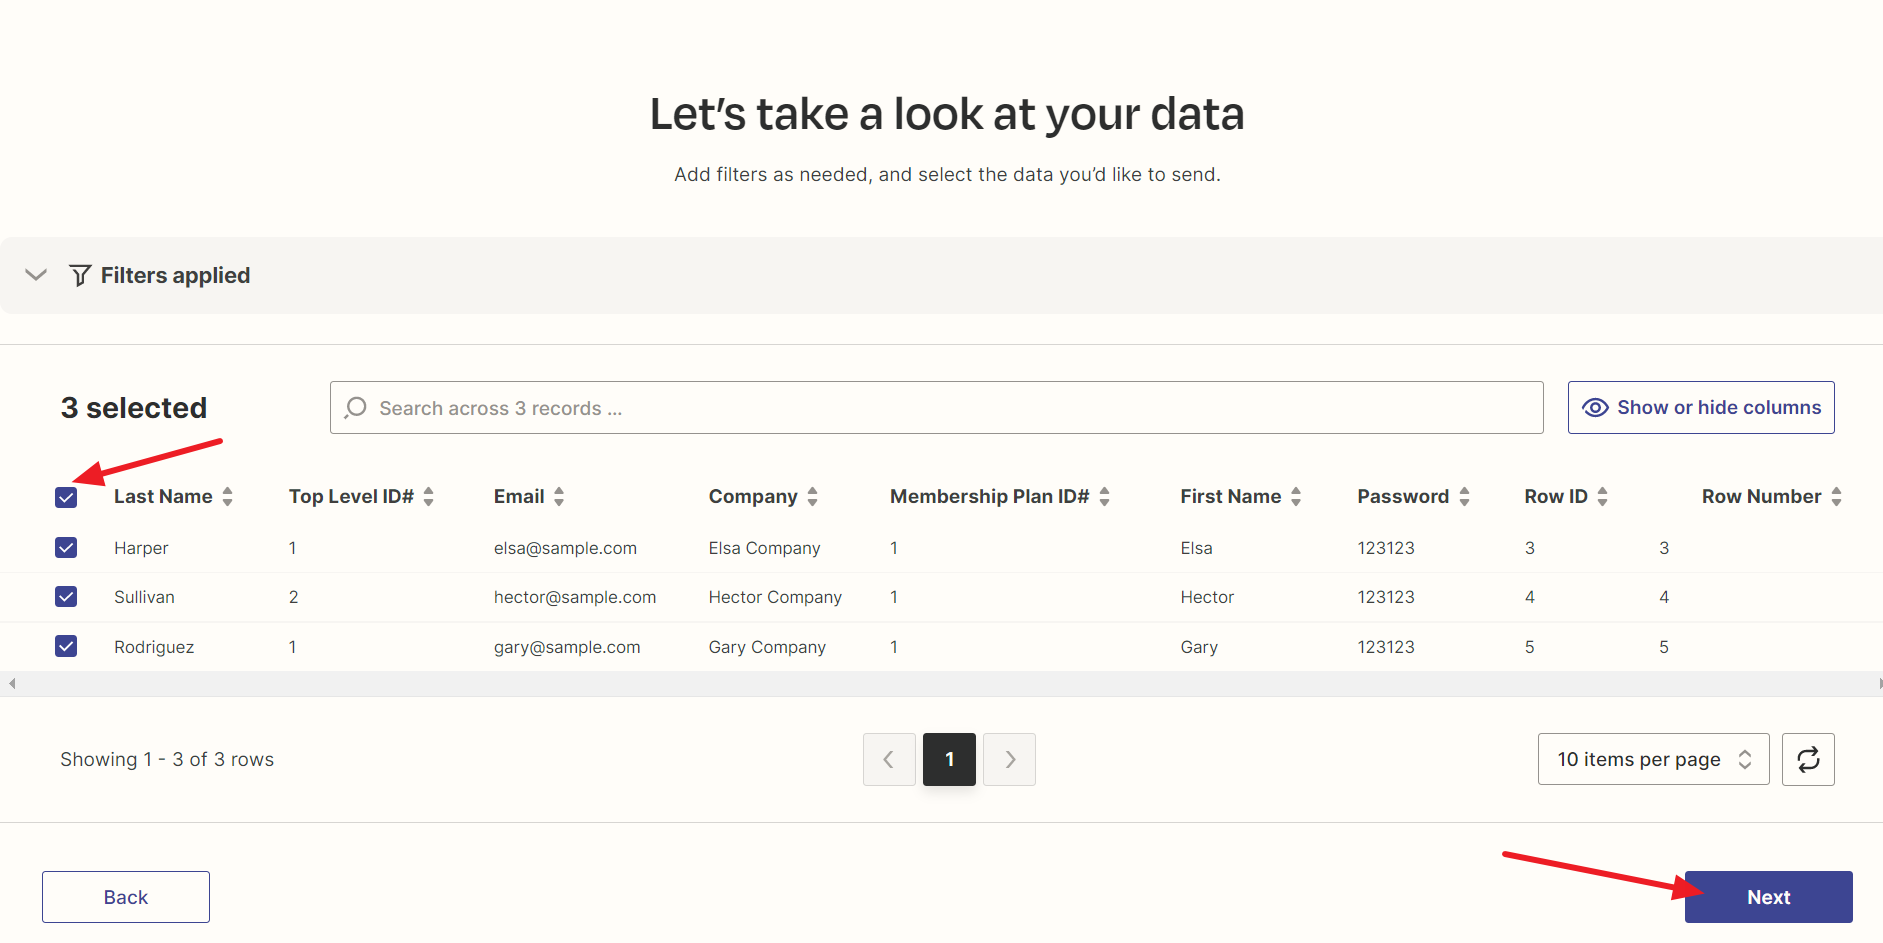Uncheck the Harper row checkbox

coord(66,547)
